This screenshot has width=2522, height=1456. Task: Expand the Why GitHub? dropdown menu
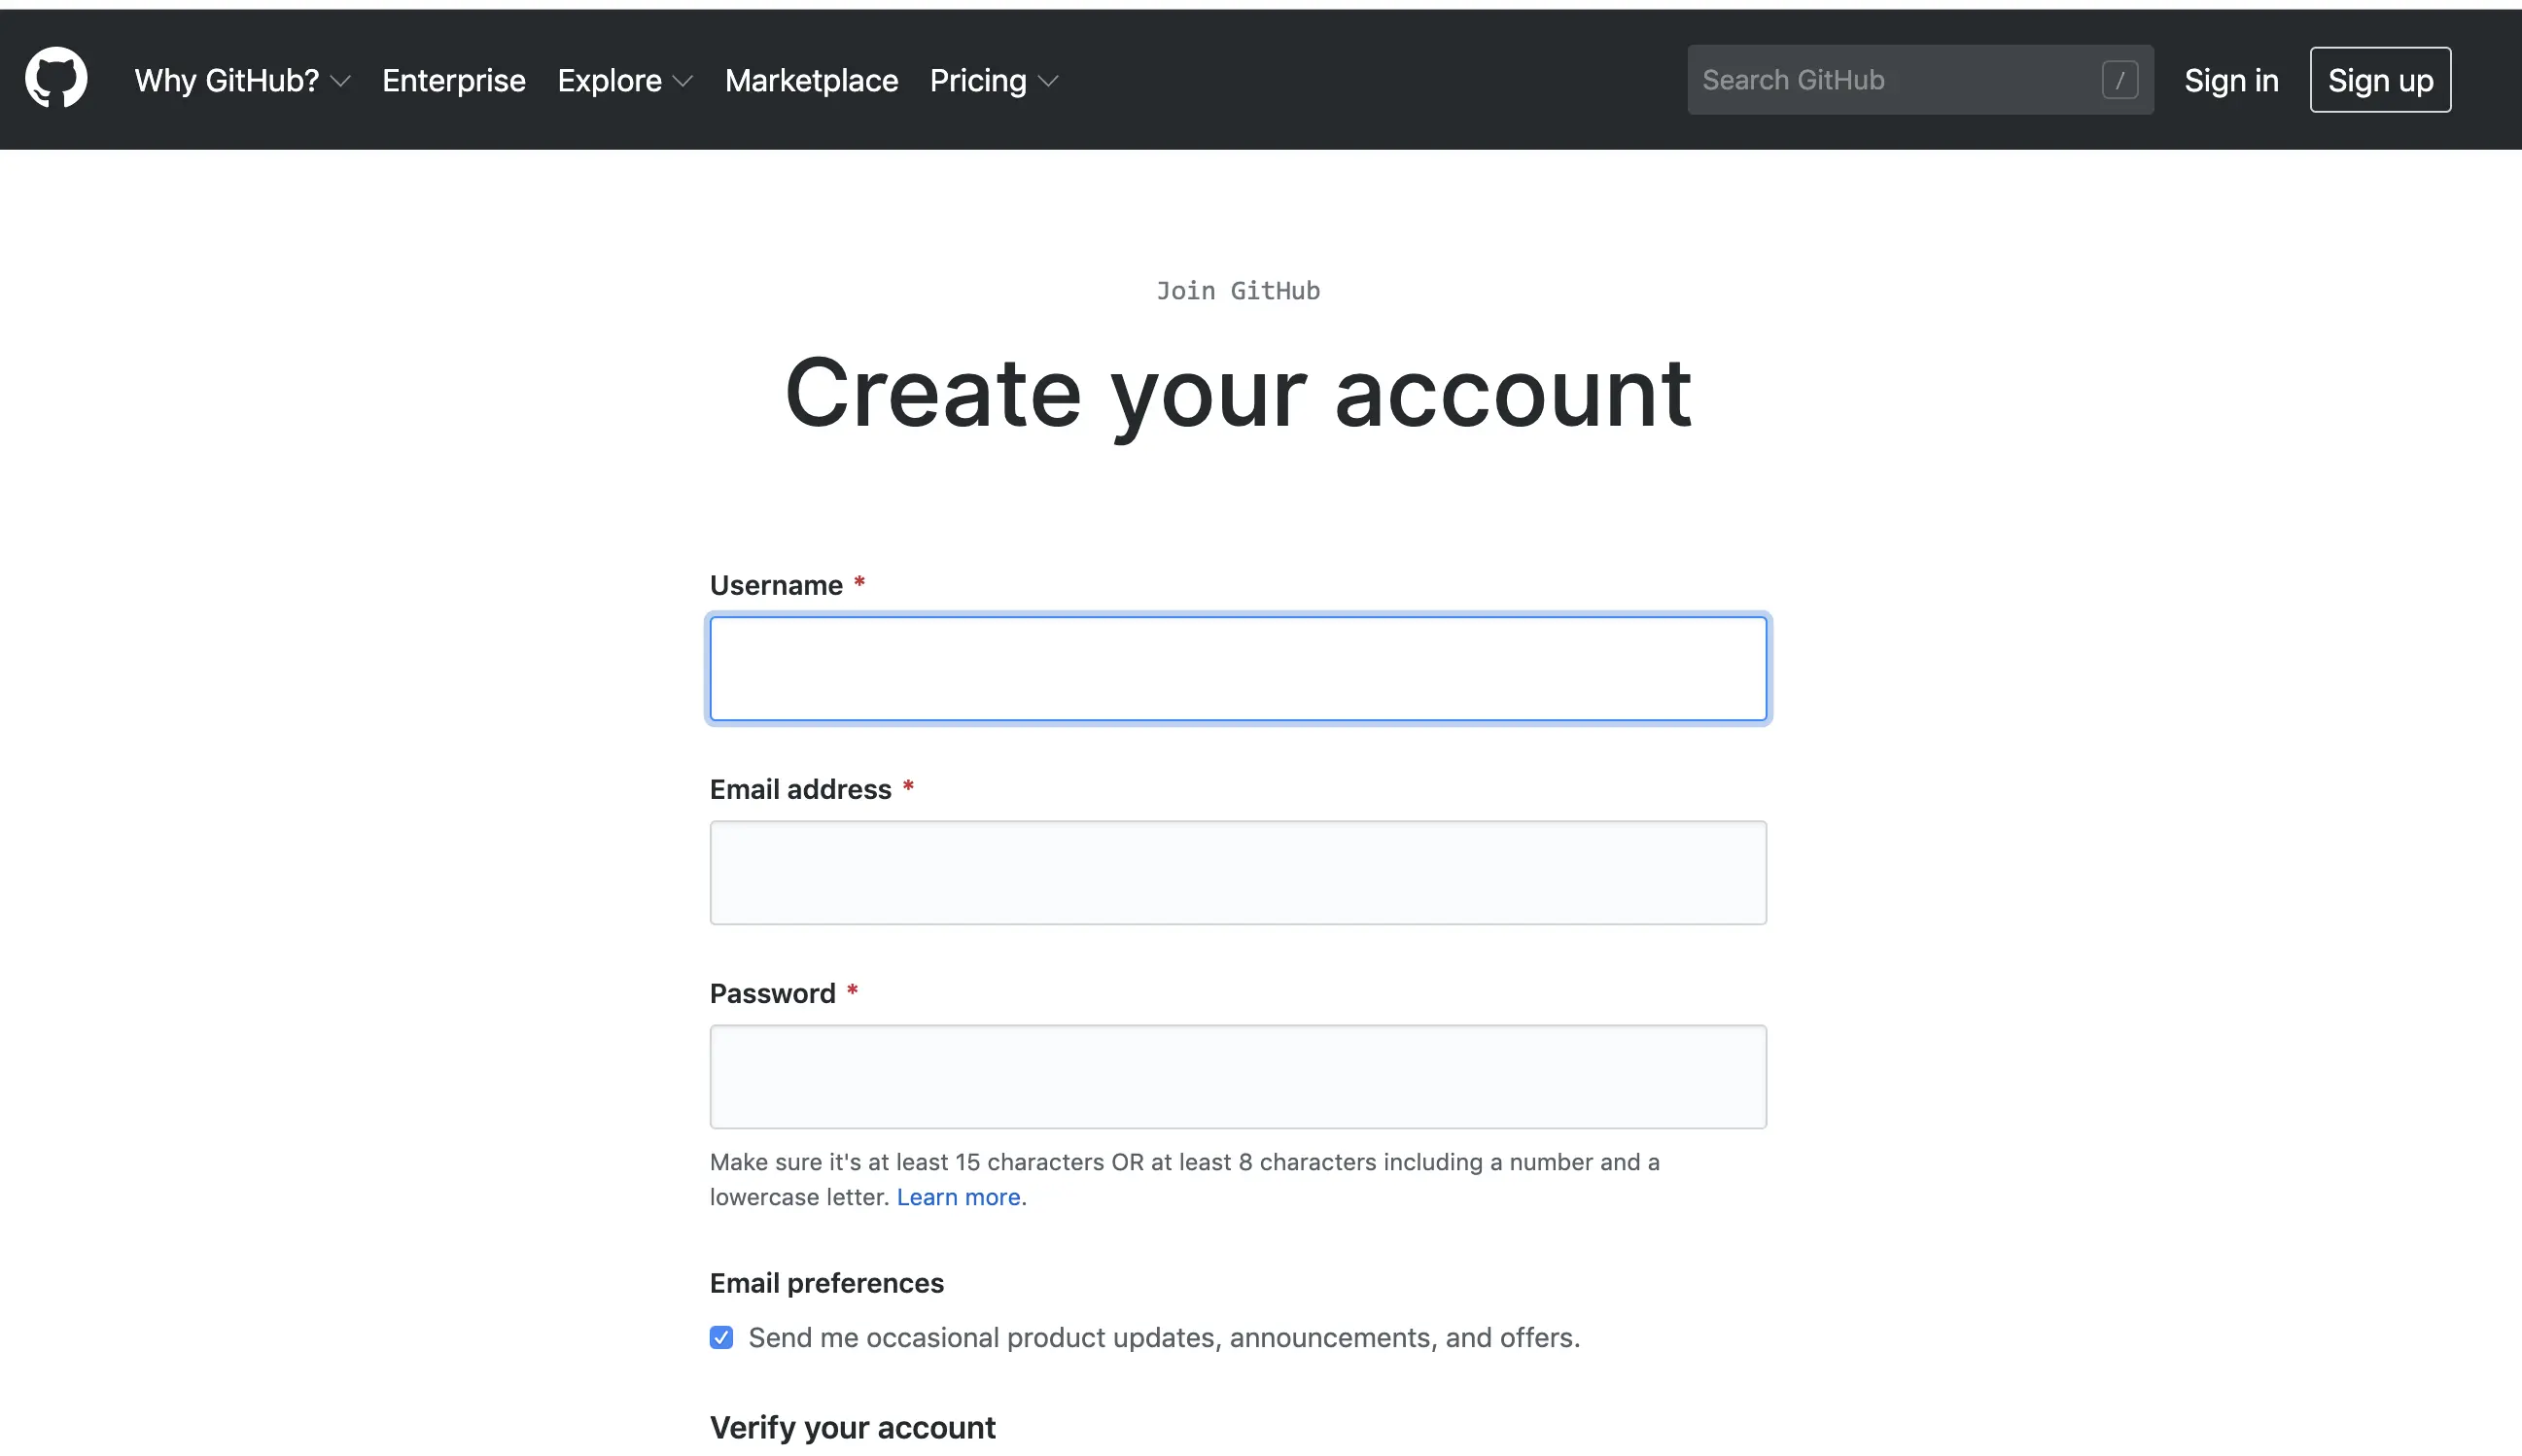point(227,80)
